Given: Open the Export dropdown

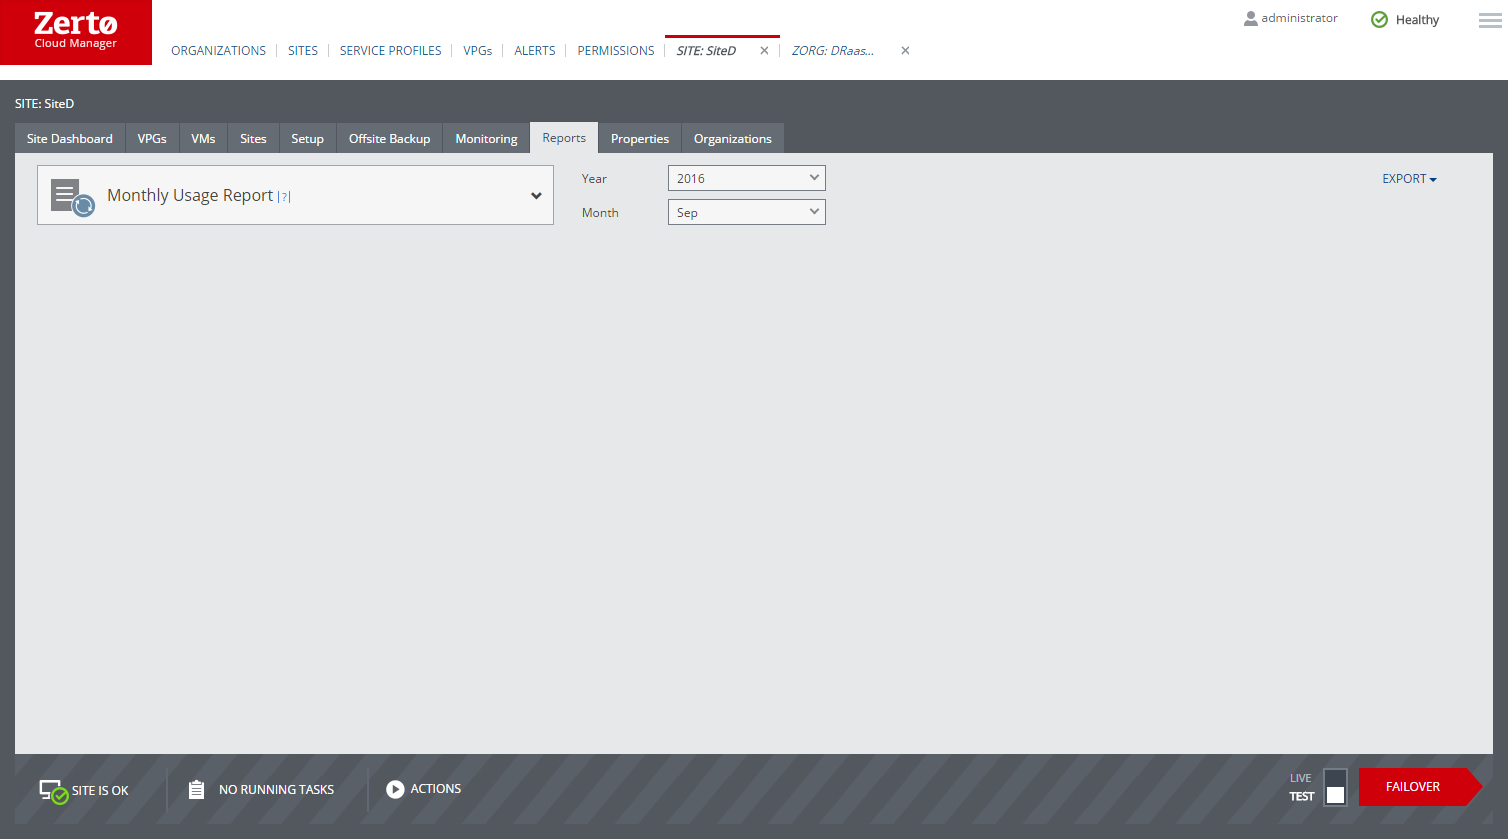Looking at the screenshot, I should pyautogui.click(x=1409, y=179).
